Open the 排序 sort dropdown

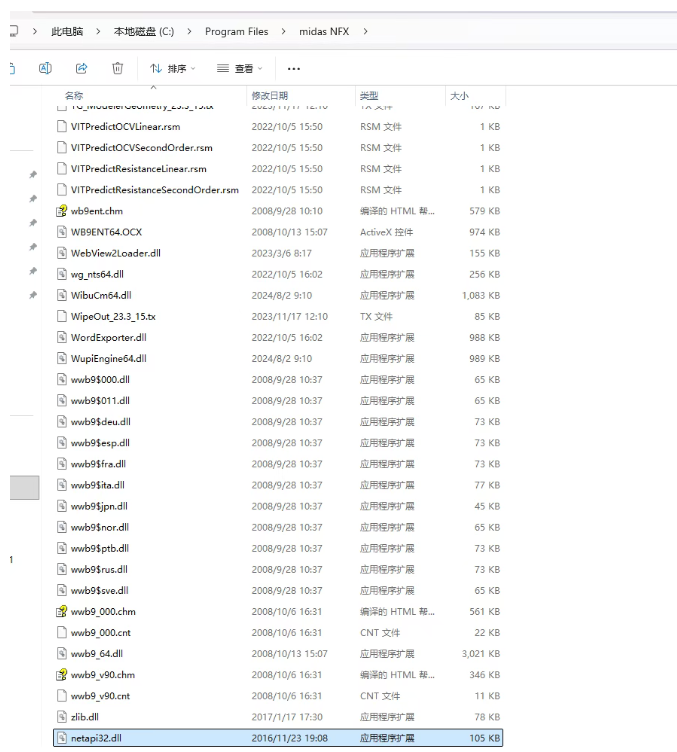coord(173,69)
